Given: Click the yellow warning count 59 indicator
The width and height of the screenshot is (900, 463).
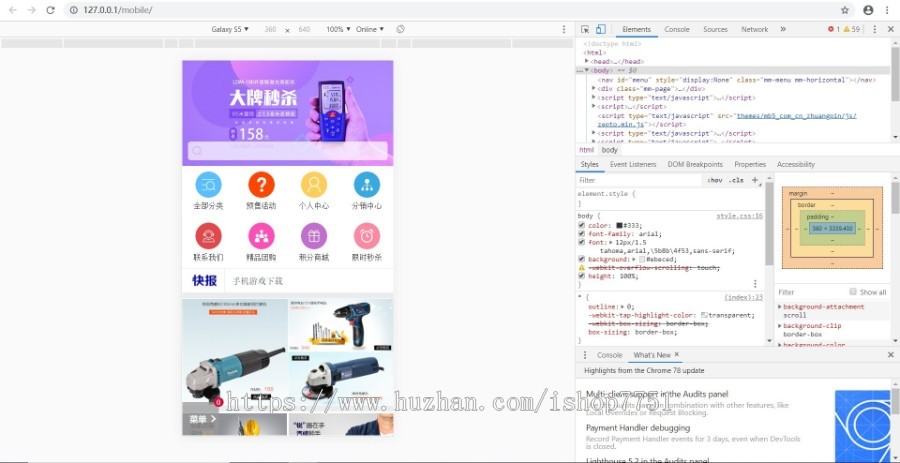Looking at the screenshot, I should [x=852, y=29].
